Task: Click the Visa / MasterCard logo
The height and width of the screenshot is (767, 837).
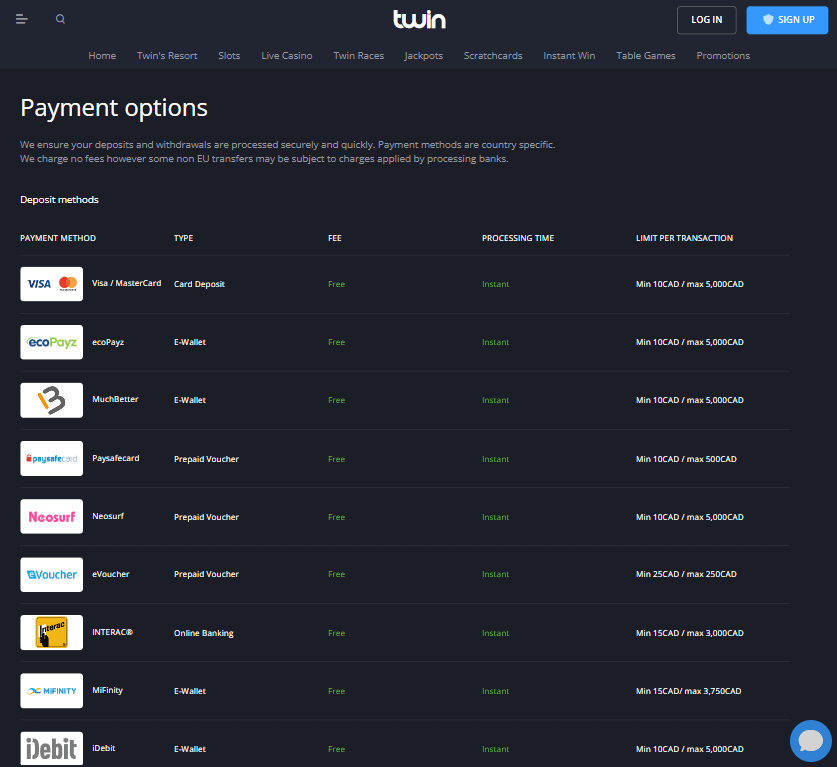Action: coord(52,284)
